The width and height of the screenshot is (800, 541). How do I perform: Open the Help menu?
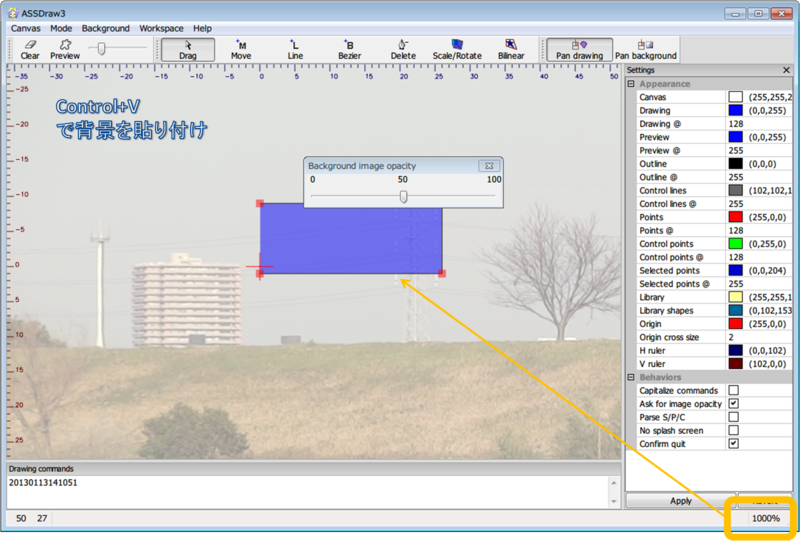pos(202,29)
